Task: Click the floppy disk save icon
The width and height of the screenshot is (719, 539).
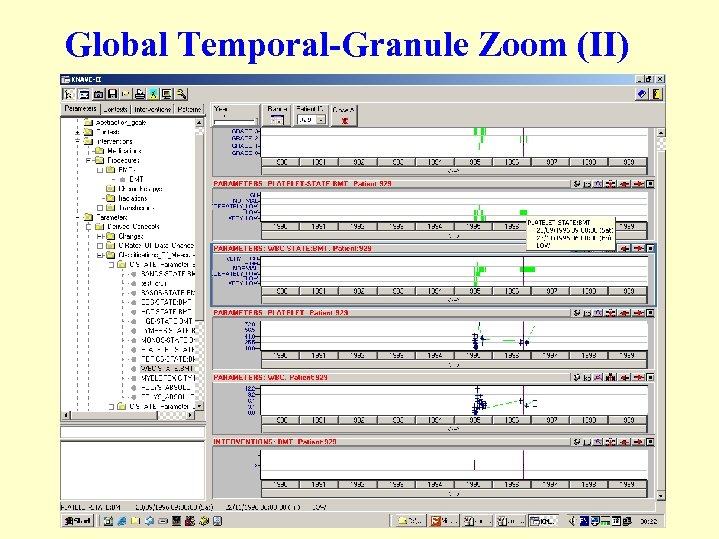Action: 112,94
